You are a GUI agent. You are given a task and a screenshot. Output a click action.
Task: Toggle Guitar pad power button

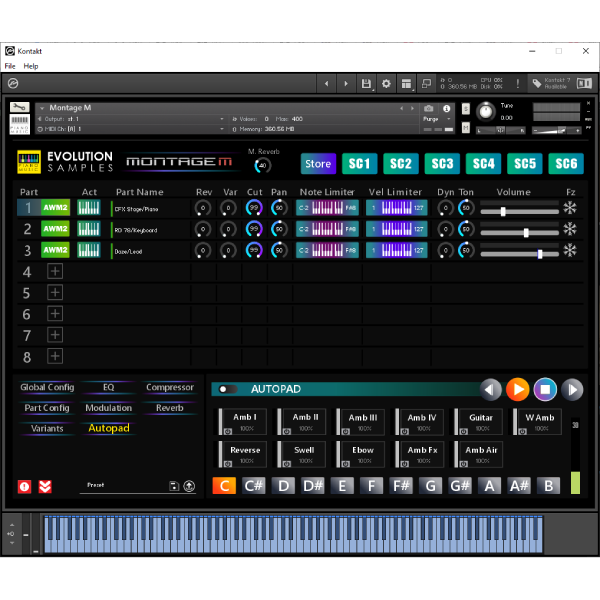464,432
